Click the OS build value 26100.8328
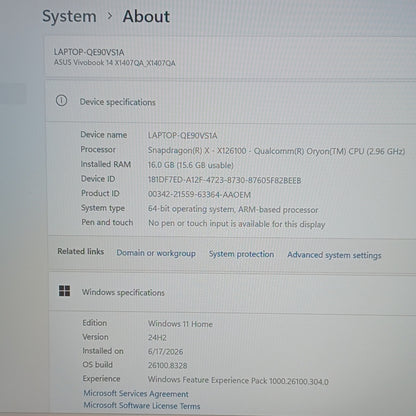The image size is (416, 416). 167,366
